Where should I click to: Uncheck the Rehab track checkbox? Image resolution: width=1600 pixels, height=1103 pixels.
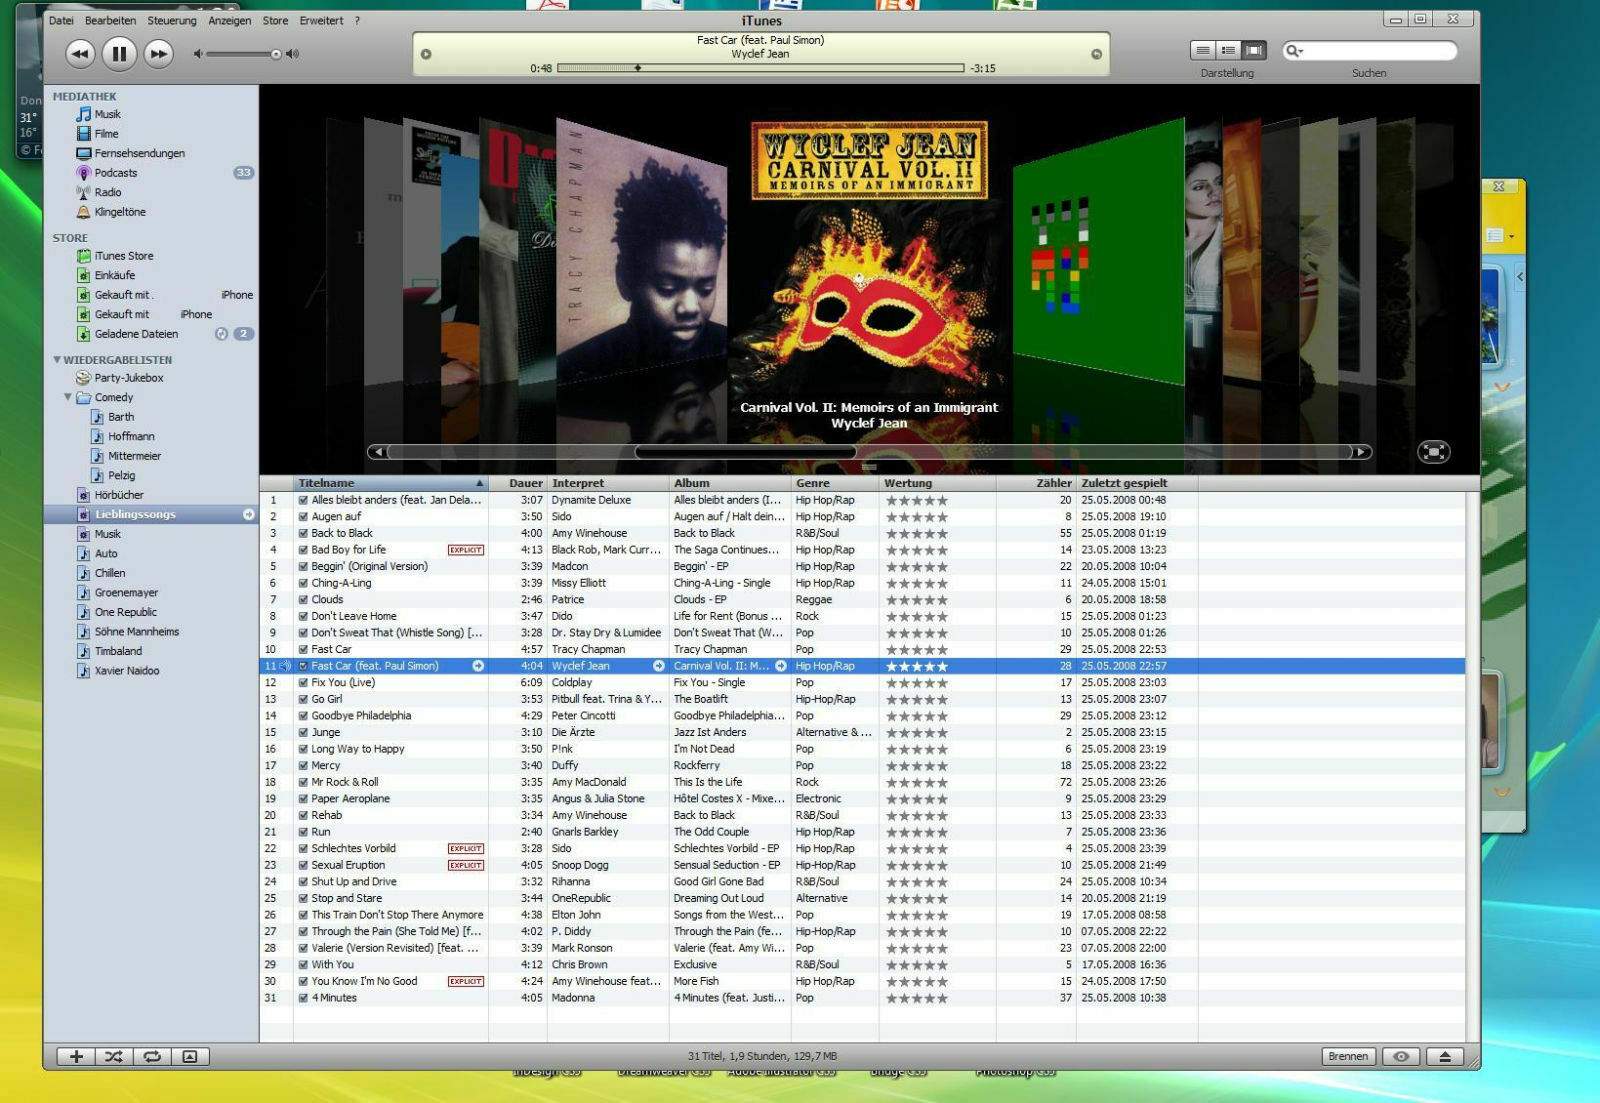[x=303, y=815]
